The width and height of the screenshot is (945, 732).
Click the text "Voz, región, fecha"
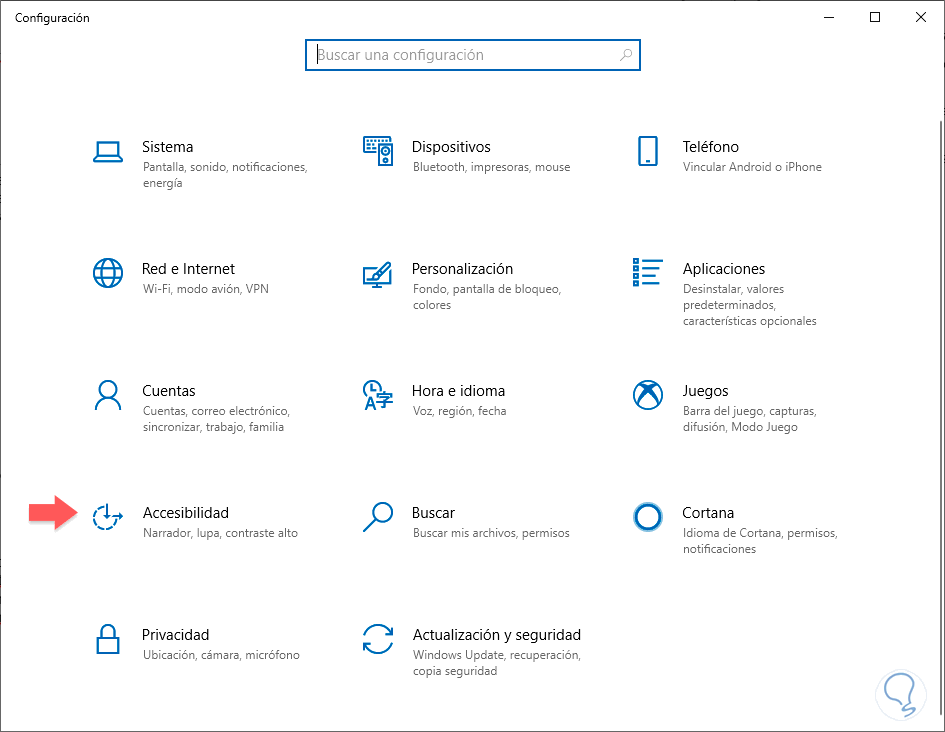(459, 411)
